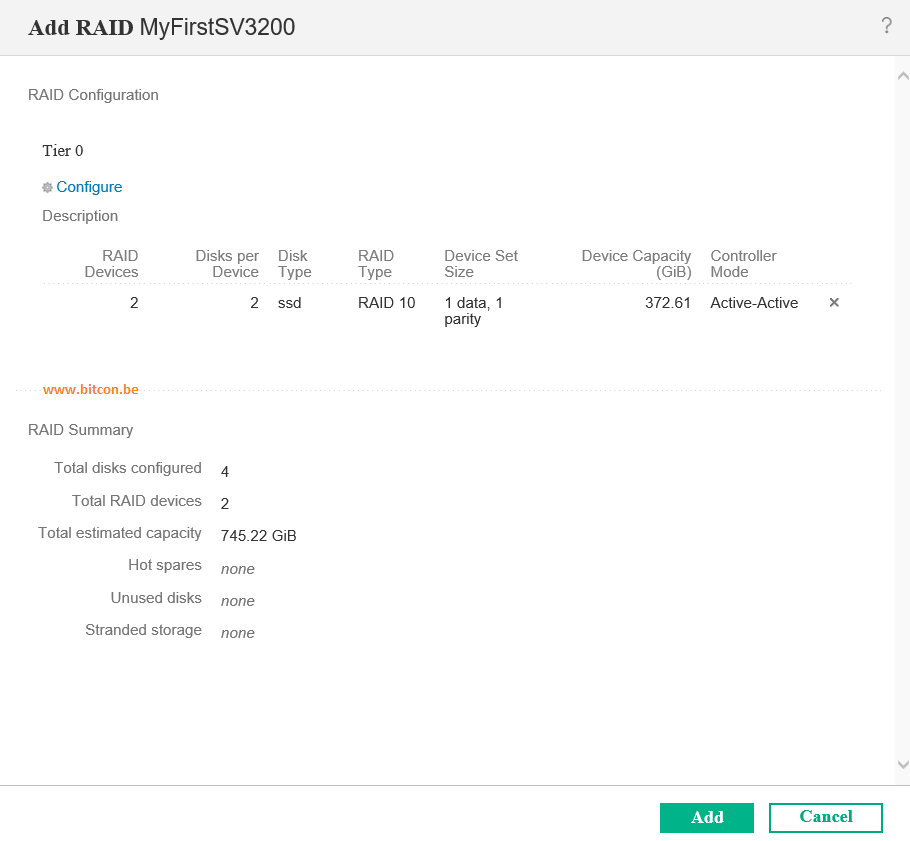Click the RAID Devices column header
The image size is (910, 841).
[x=111, y=264]
